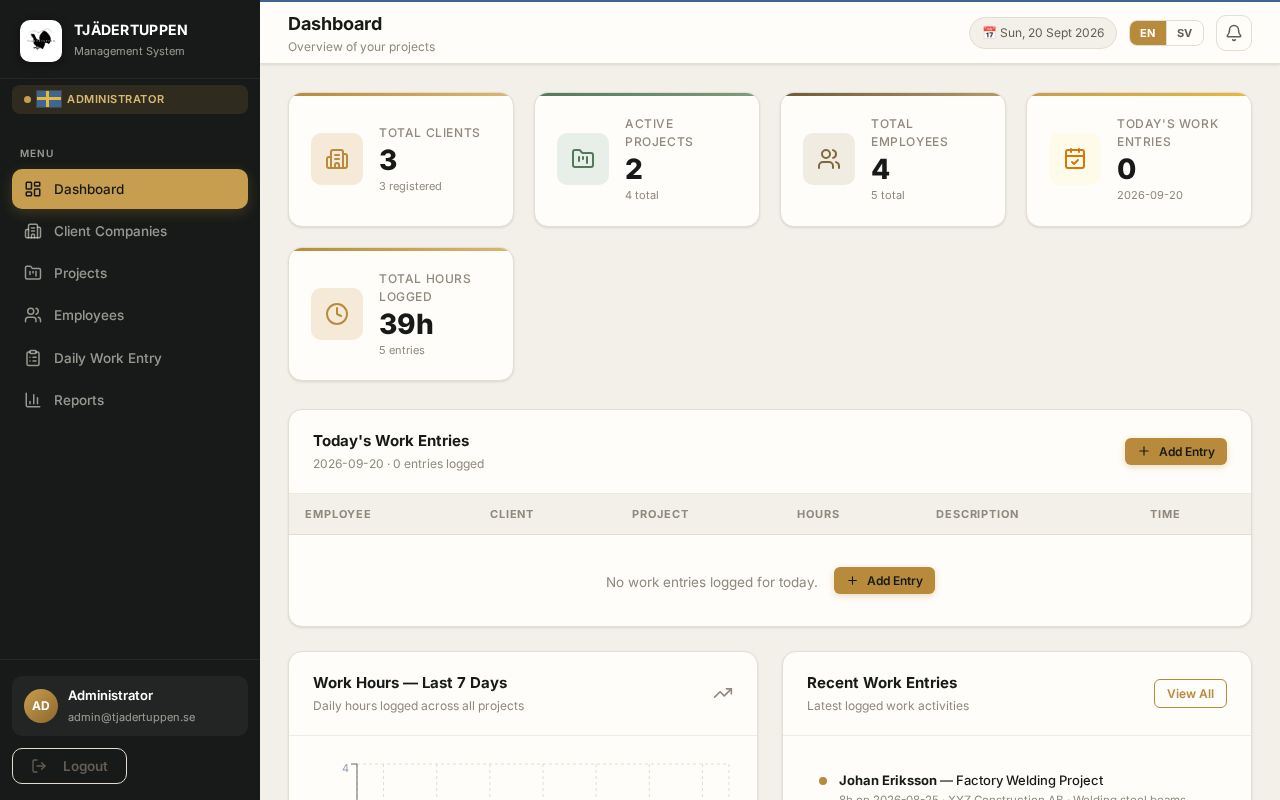Open the Projects menu item
Viewport: 1280px width, 800px height.
point(130,273)
